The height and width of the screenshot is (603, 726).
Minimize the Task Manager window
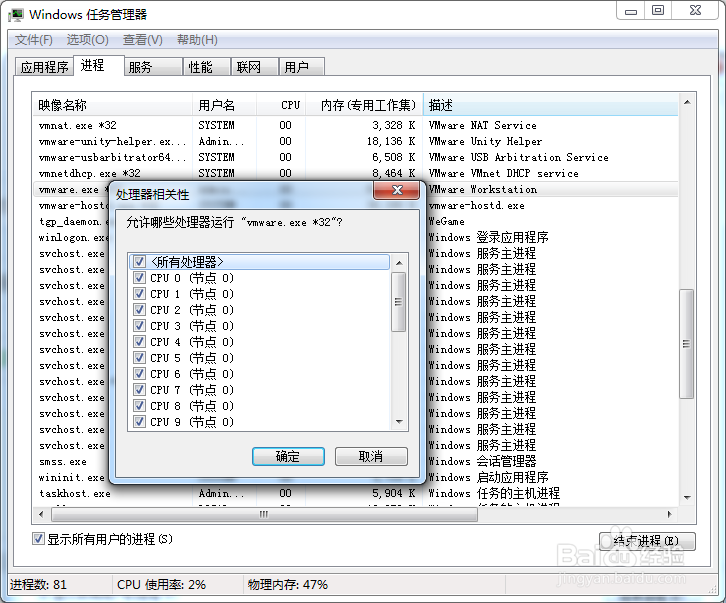point(631,11)
